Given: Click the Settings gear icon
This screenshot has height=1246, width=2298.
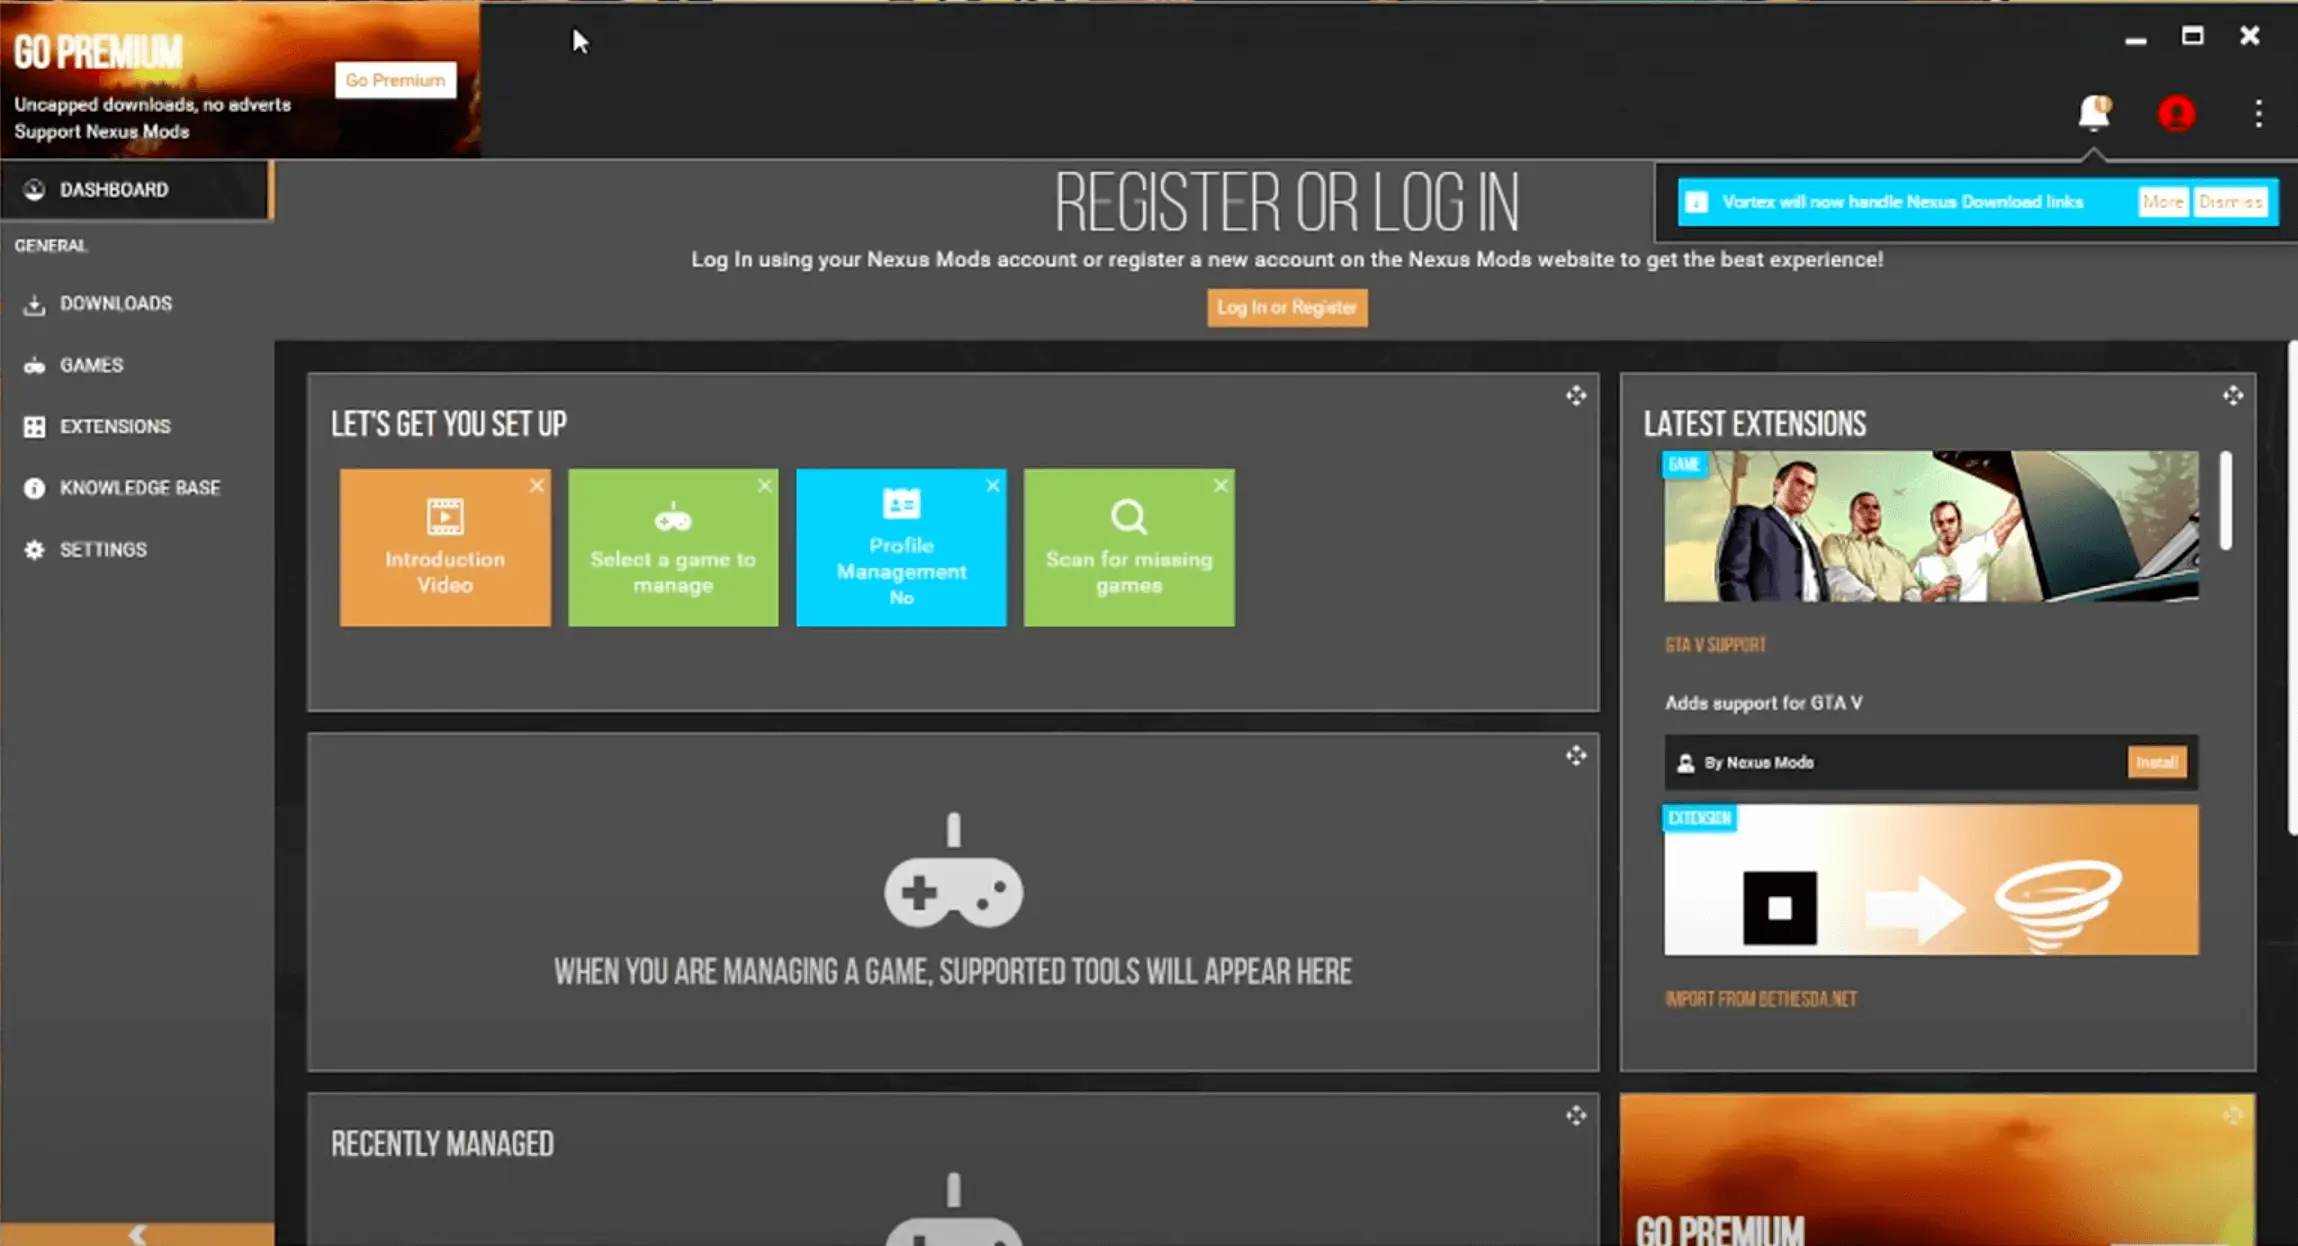Looking at the screenshot, I should pyautogui.click(x=34, y=550).
